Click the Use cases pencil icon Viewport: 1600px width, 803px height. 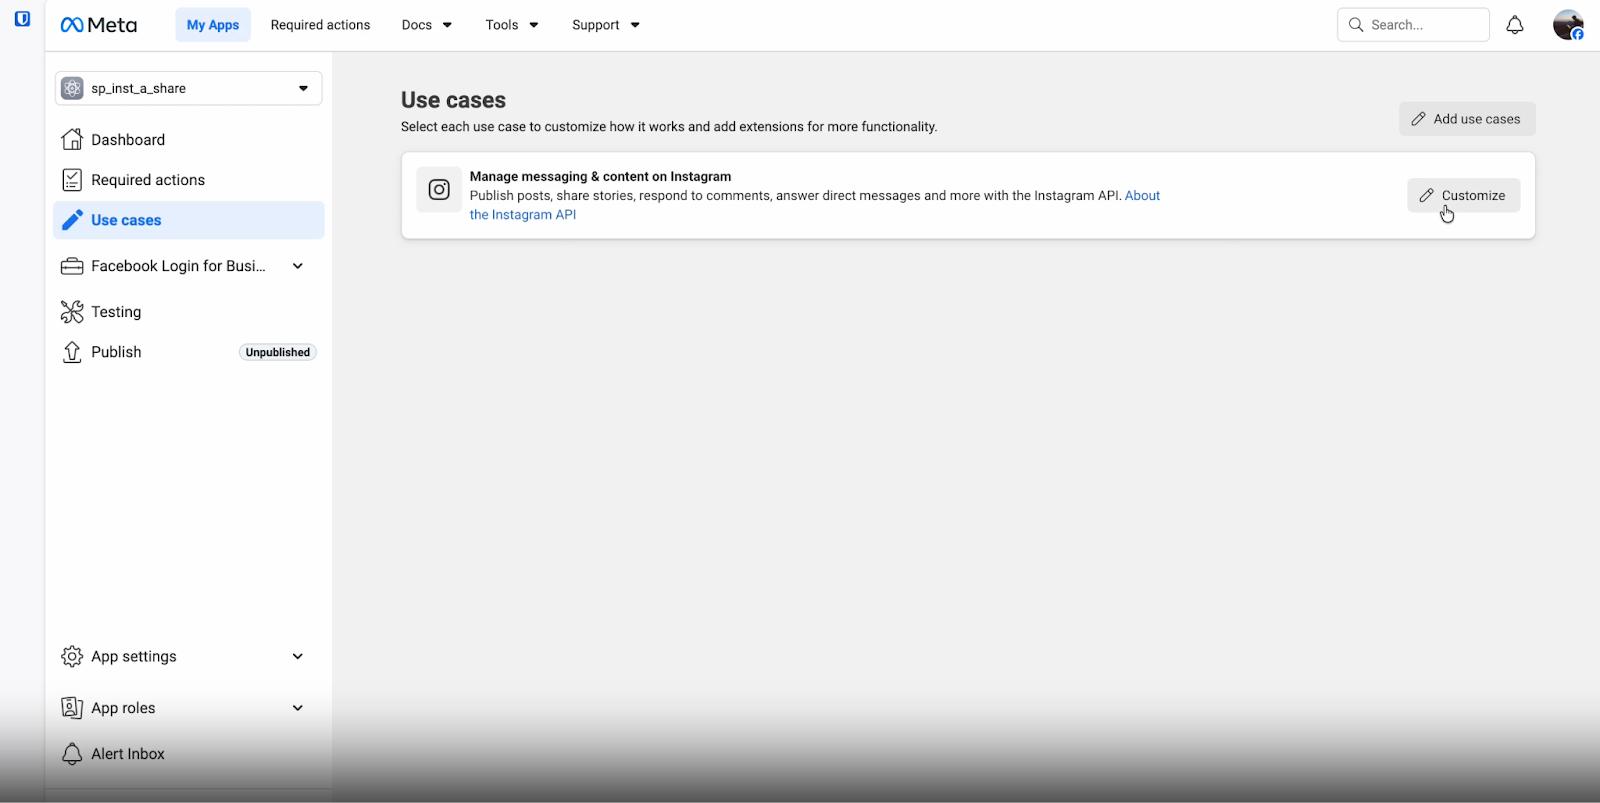tap(72, 220)
